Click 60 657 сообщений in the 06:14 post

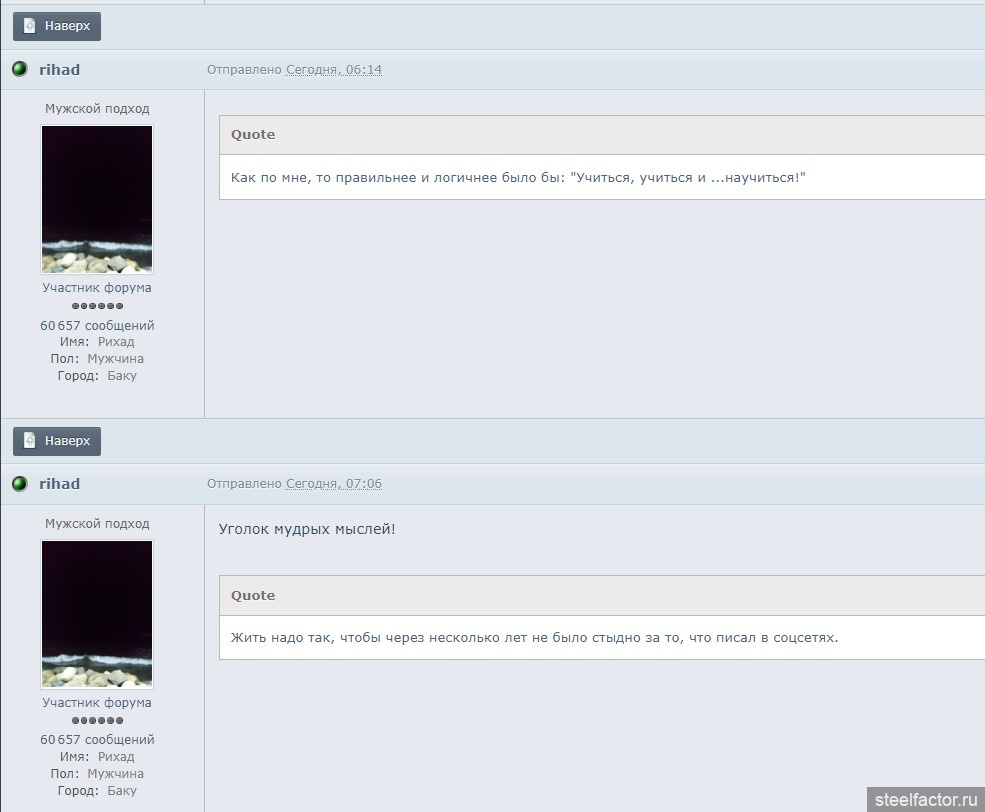pos(97,326)
